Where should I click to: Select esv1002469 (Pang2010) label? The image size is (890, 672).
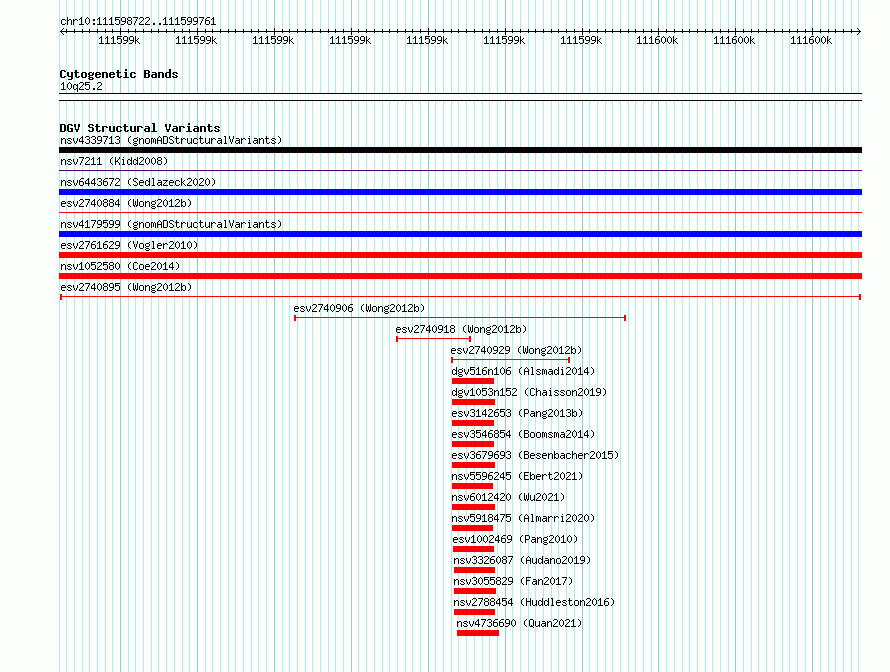click(x=515, y=539)
